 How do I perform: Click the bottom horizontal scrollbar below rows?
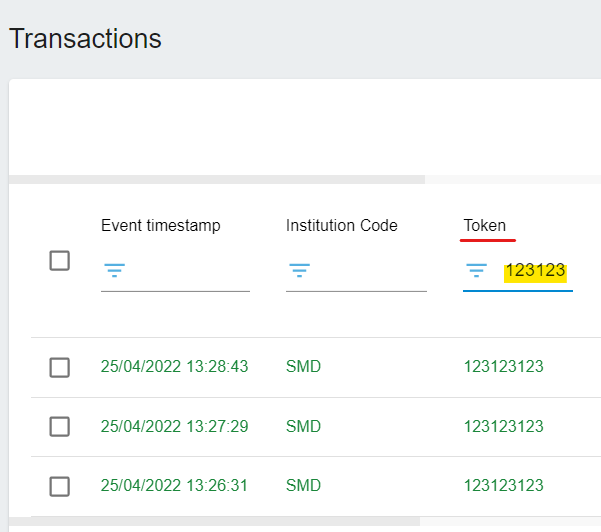pos(214,521)
